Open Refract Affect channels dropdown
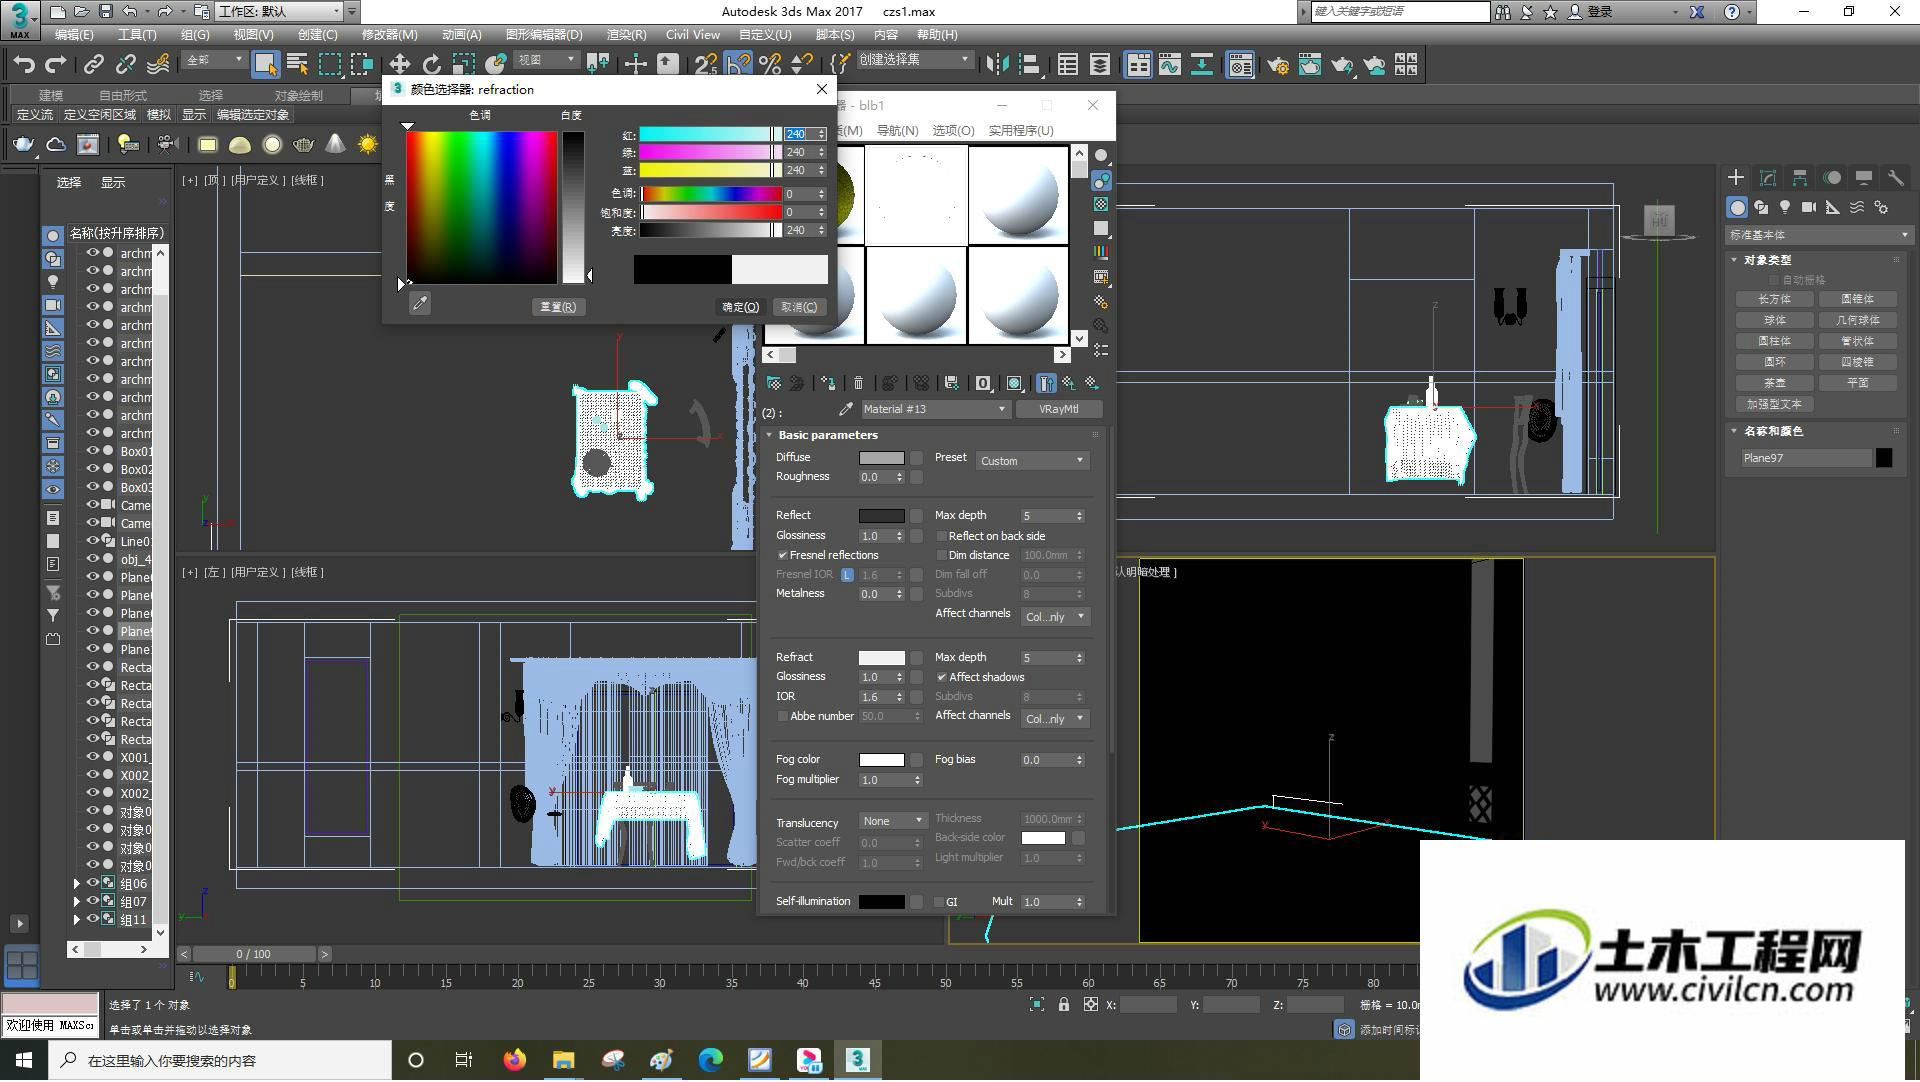The image size is (1920, 1082). click(1055, 719)
